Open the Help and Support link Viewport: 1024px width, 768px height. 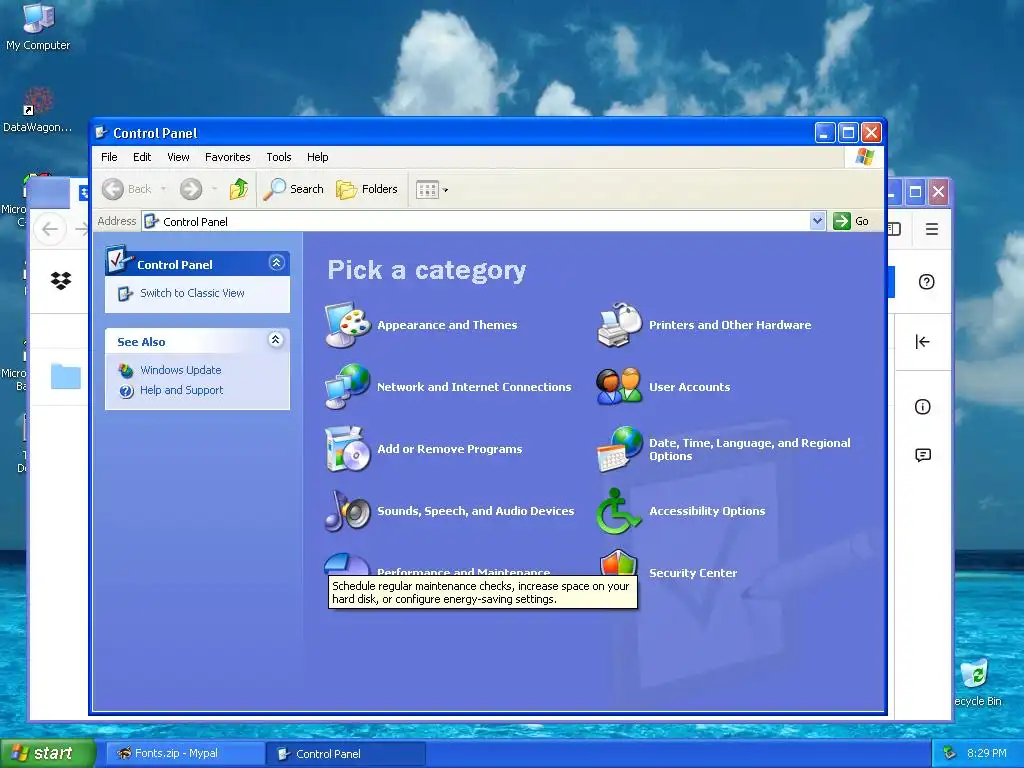[x=182, y=390]
